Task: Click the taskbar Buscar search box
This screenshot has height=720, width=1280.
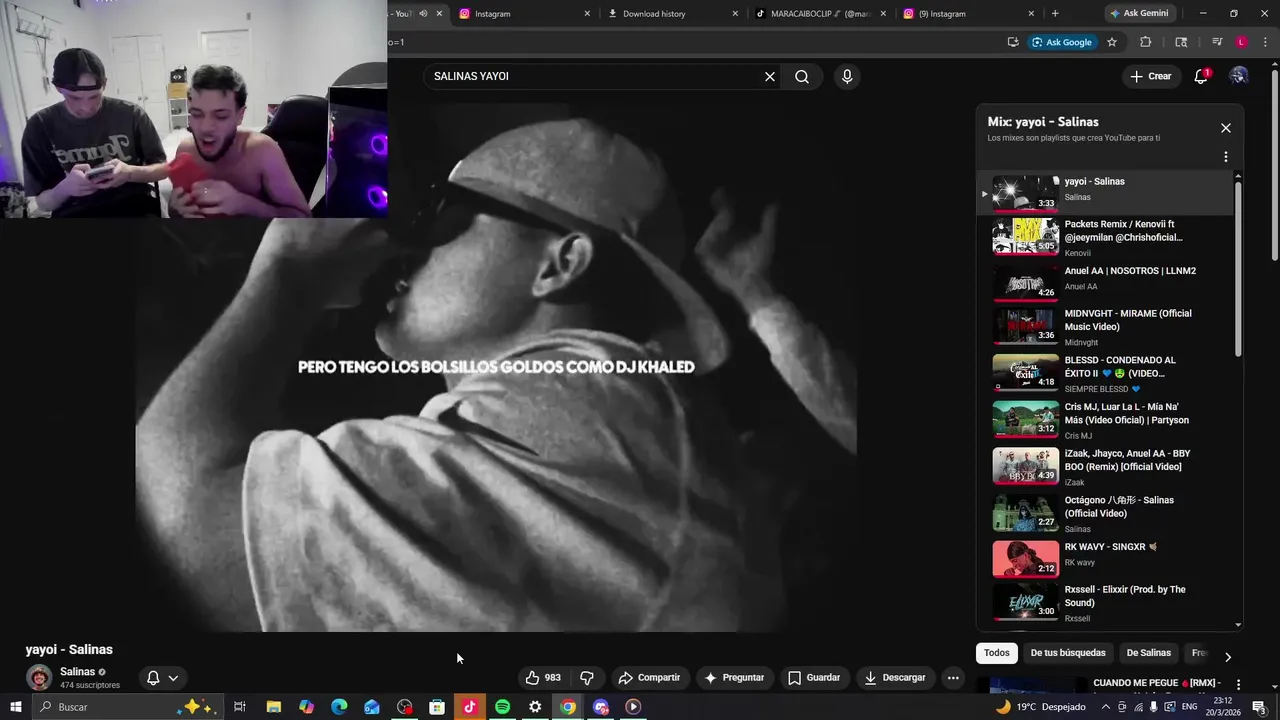Action: [127, 707]
